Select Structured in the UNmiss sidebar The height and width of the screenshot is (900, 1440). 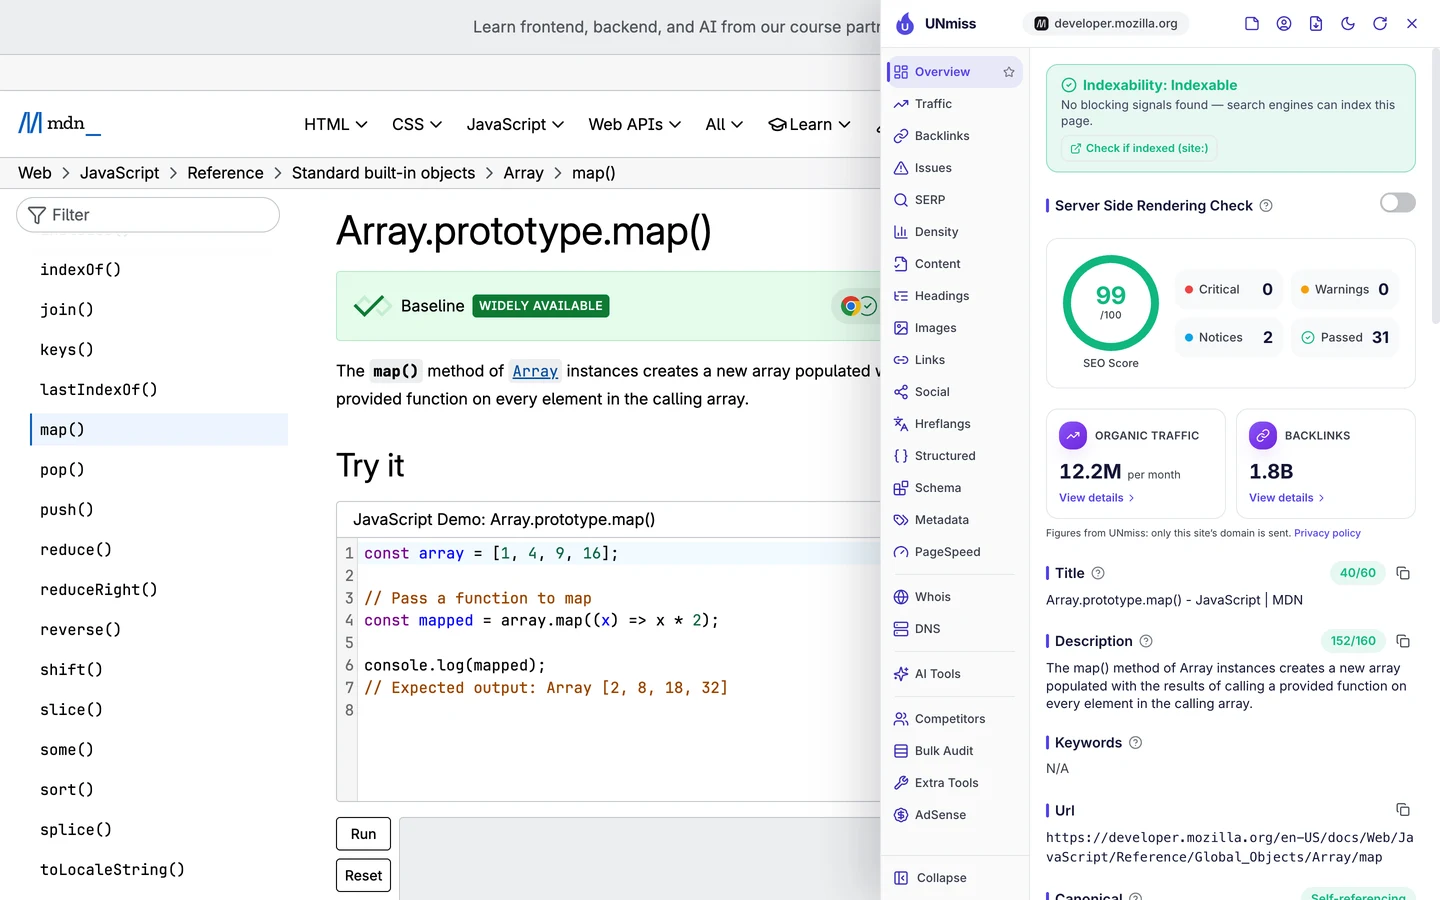point(954,456)
